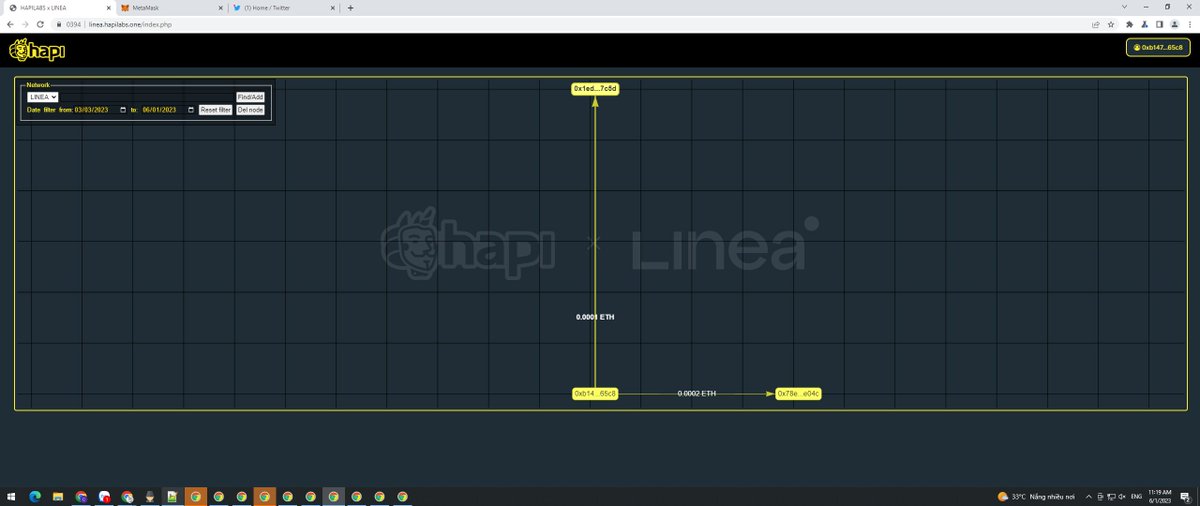
Task: Edit the date filter from 03/03/2023 field
Action: [101, 110]
